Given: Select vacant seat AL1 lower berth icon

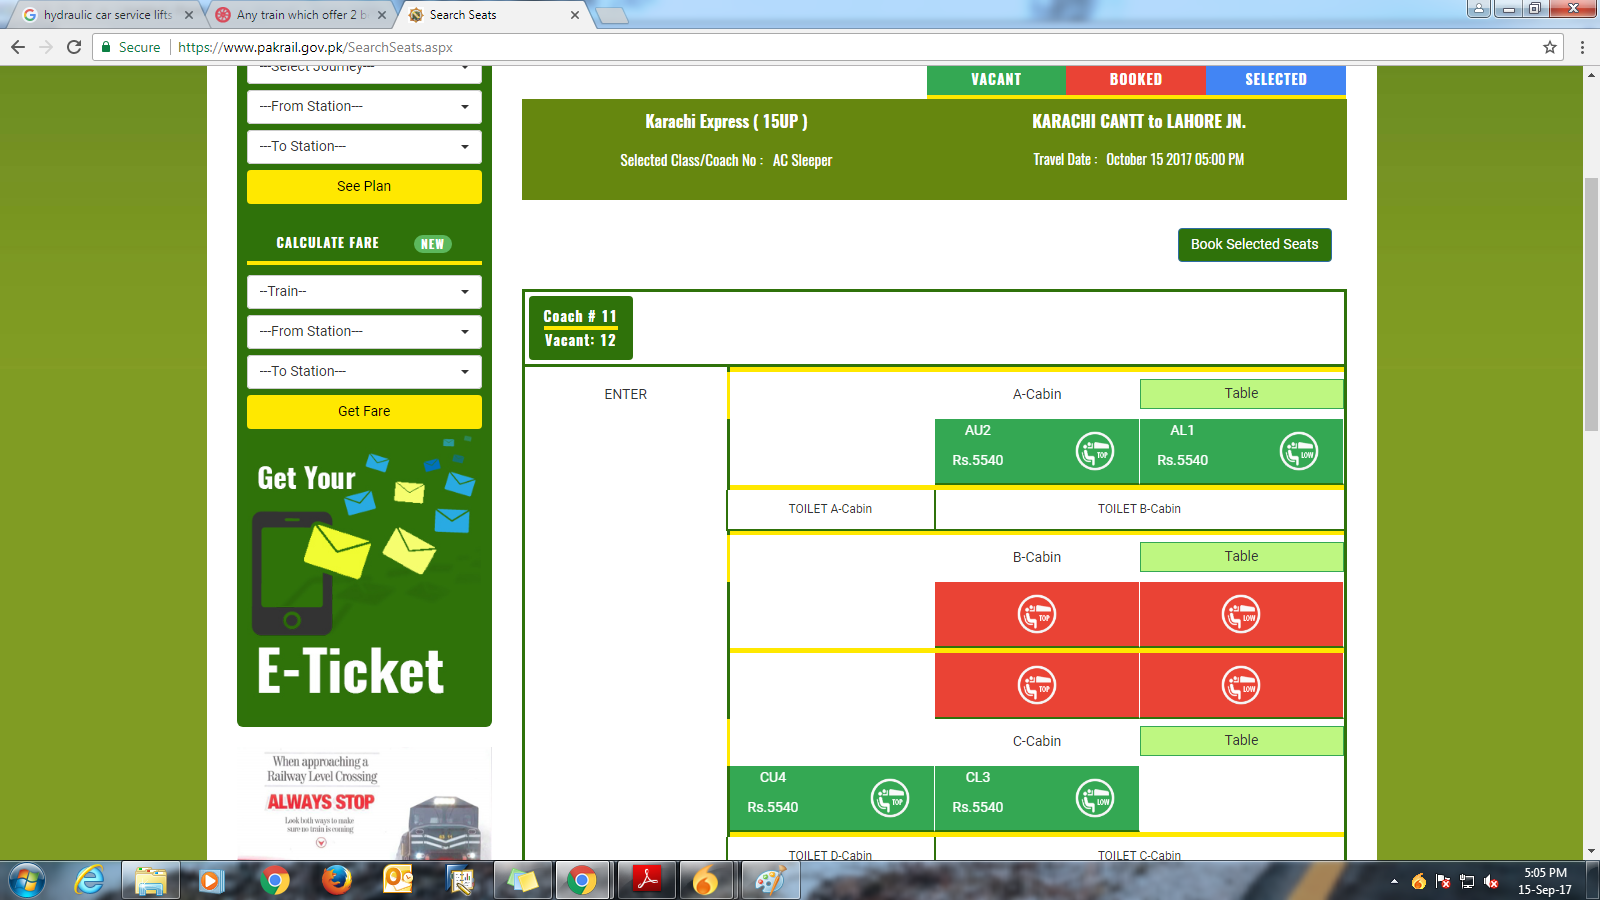Looking at the screenshot, I should 1299,452.
